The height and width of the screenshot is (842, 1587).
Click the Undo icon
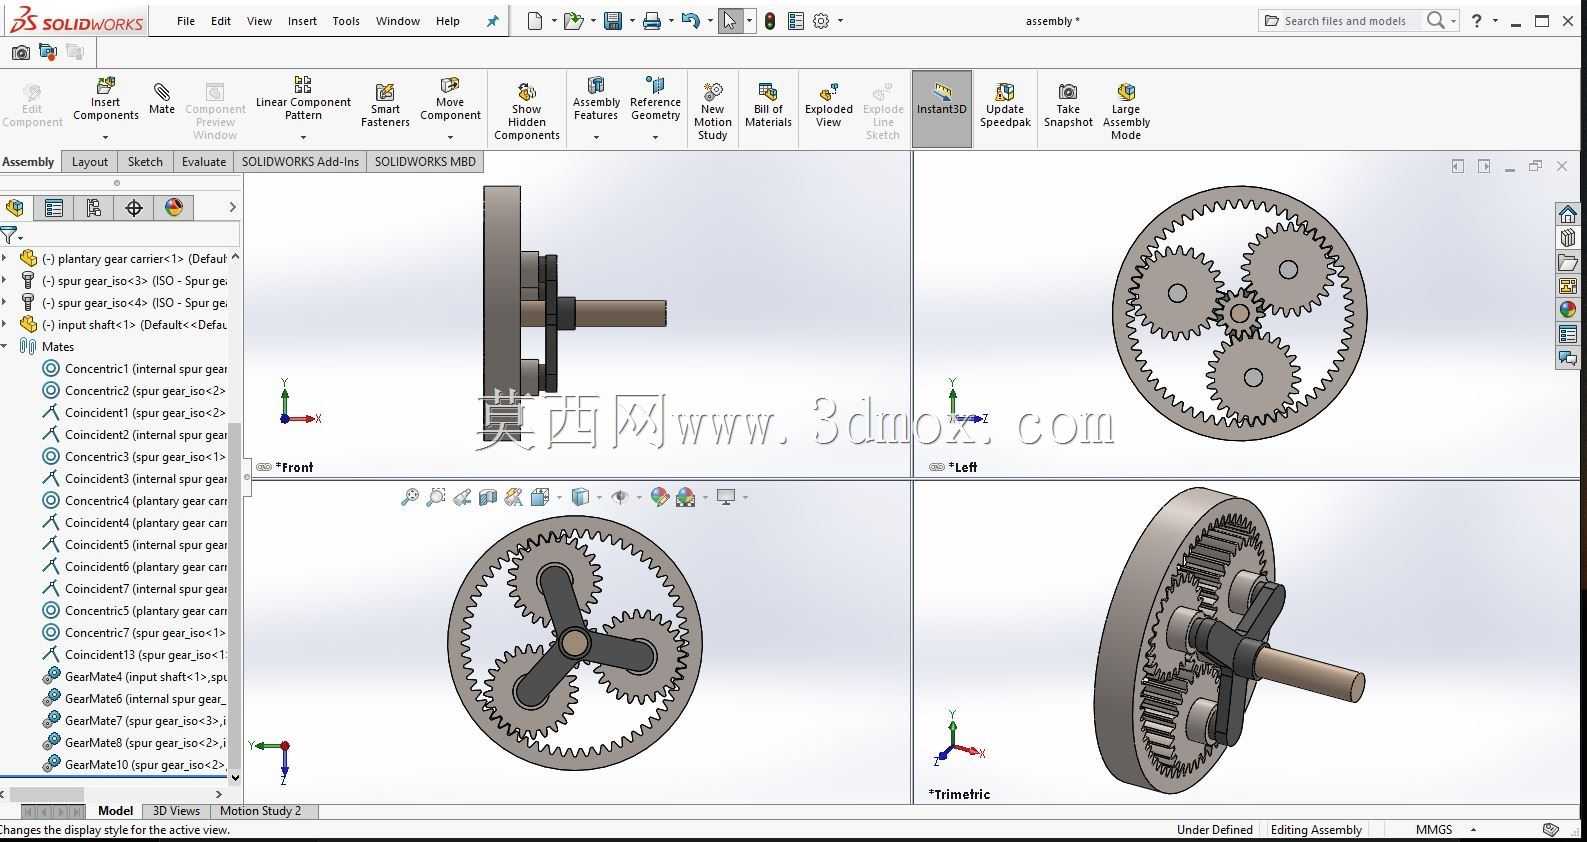(x=690, y=21)
